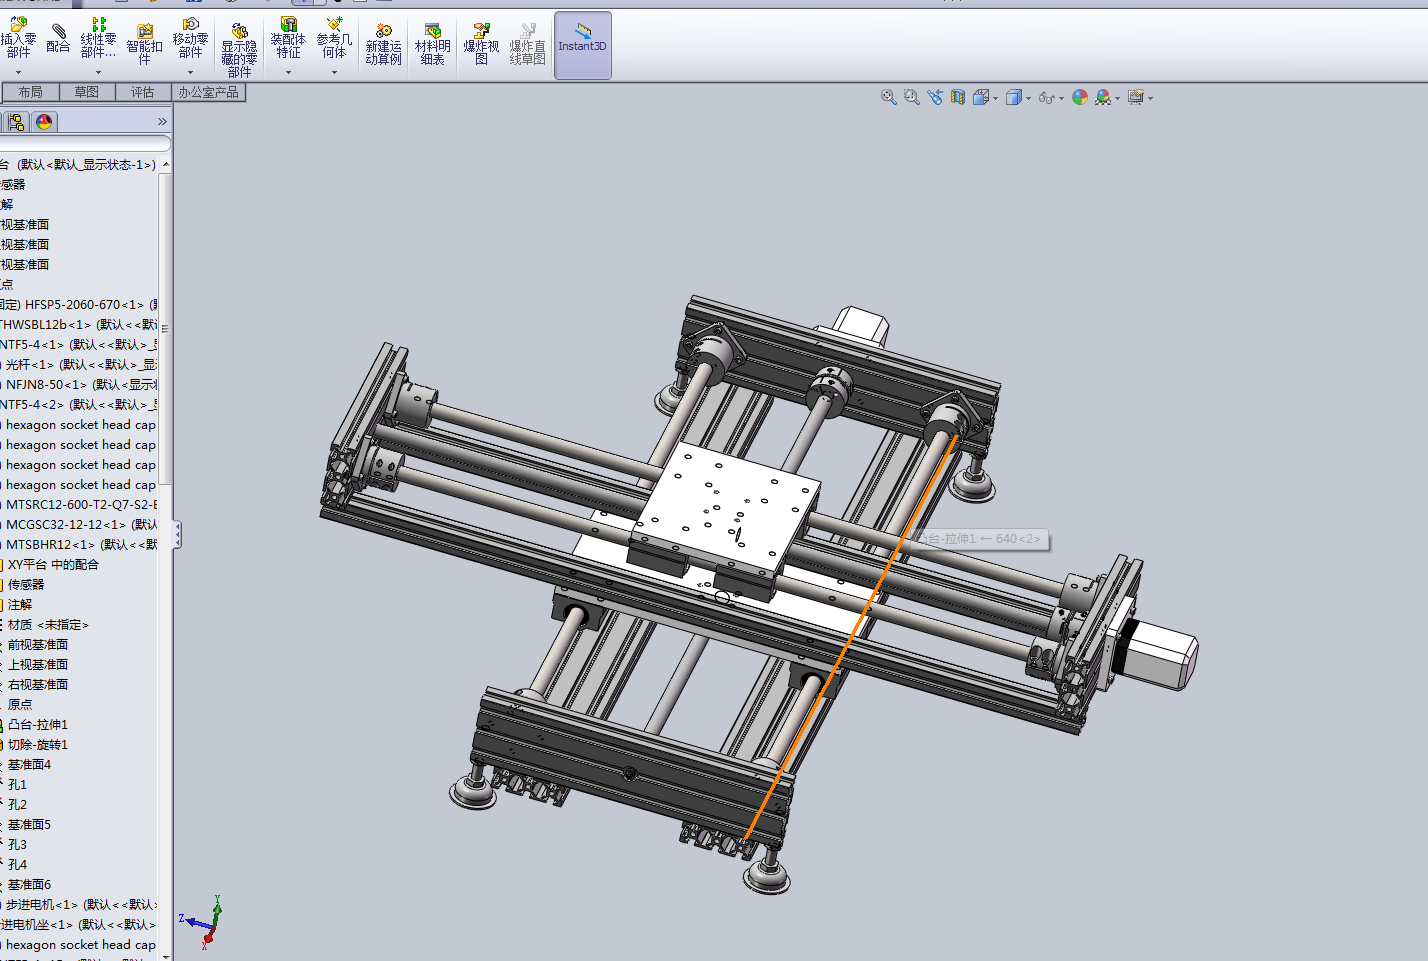Switch to the 办公室产品 tab
The image size is (1428, 961).
pyautogui.click(x=209, y=92)
